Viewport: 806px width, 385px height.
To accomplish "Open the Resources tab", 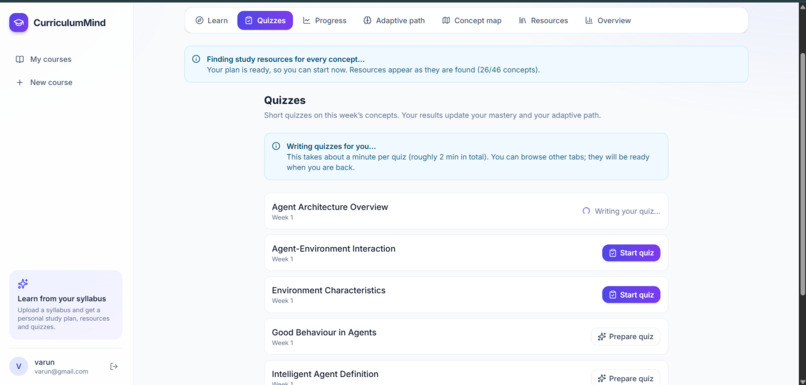I will pyautogui.click(x=543, y=21).
